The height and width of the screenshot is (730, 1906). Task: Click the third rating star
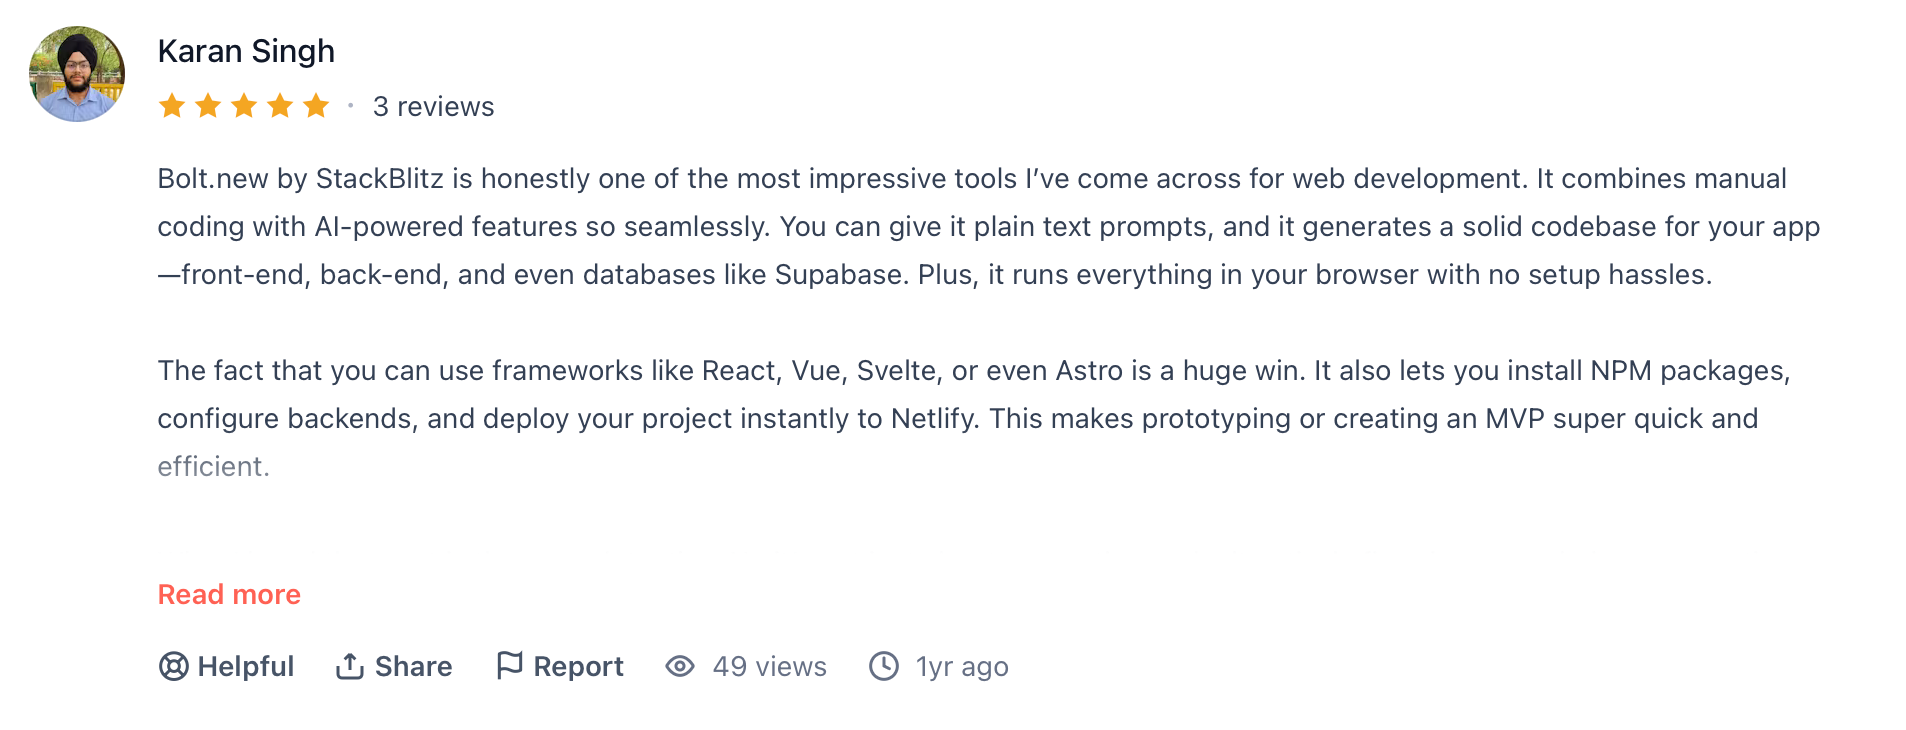244,106
